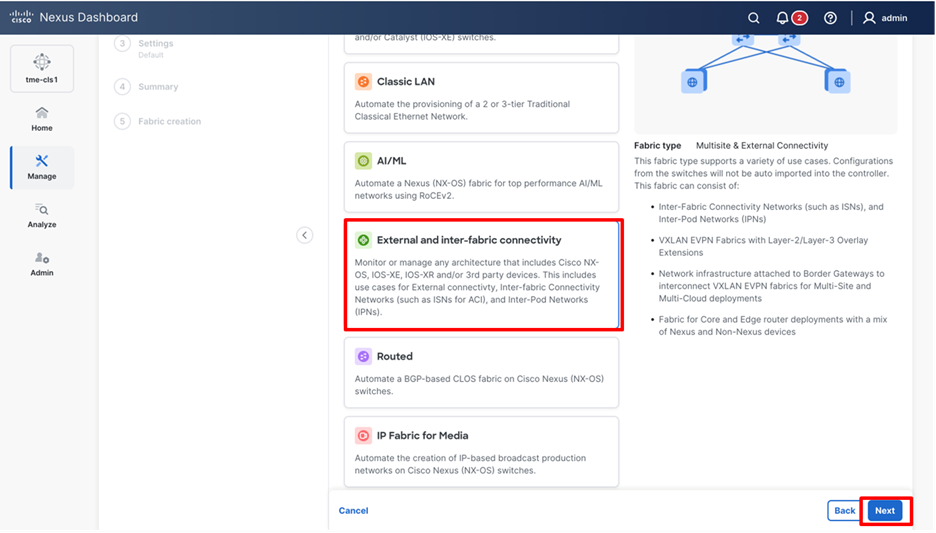The image size is (936, 533).
Task: Select the tme-cls1 cluster icon
Action: 42,68
